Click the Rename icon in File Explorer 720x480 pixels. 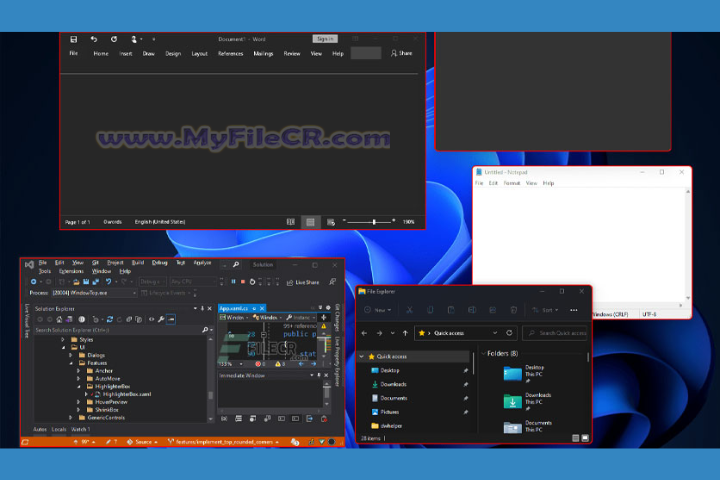(x=472, y=310)
